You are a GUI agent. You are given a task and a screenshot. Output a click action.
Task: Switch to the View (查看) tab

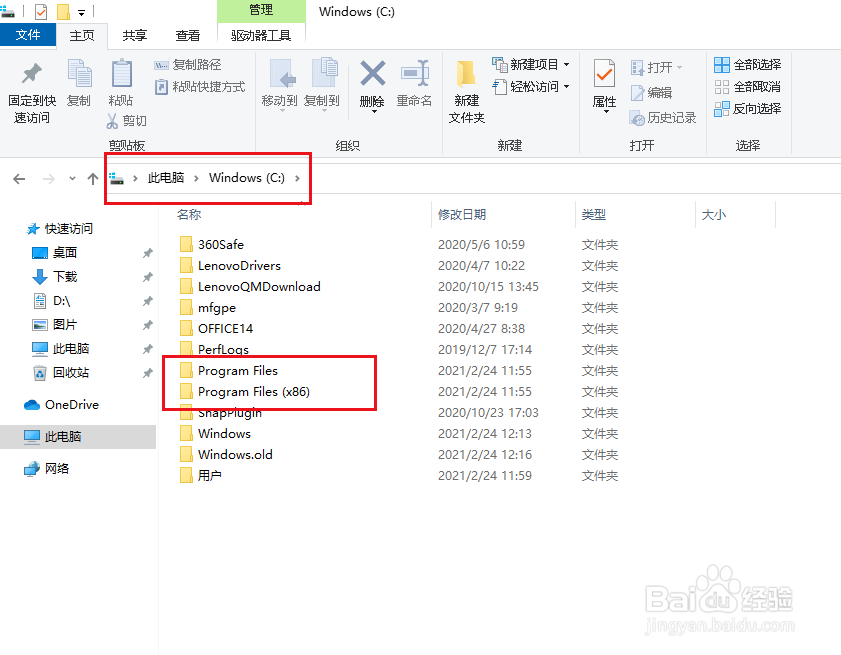[x=188, y=35]
